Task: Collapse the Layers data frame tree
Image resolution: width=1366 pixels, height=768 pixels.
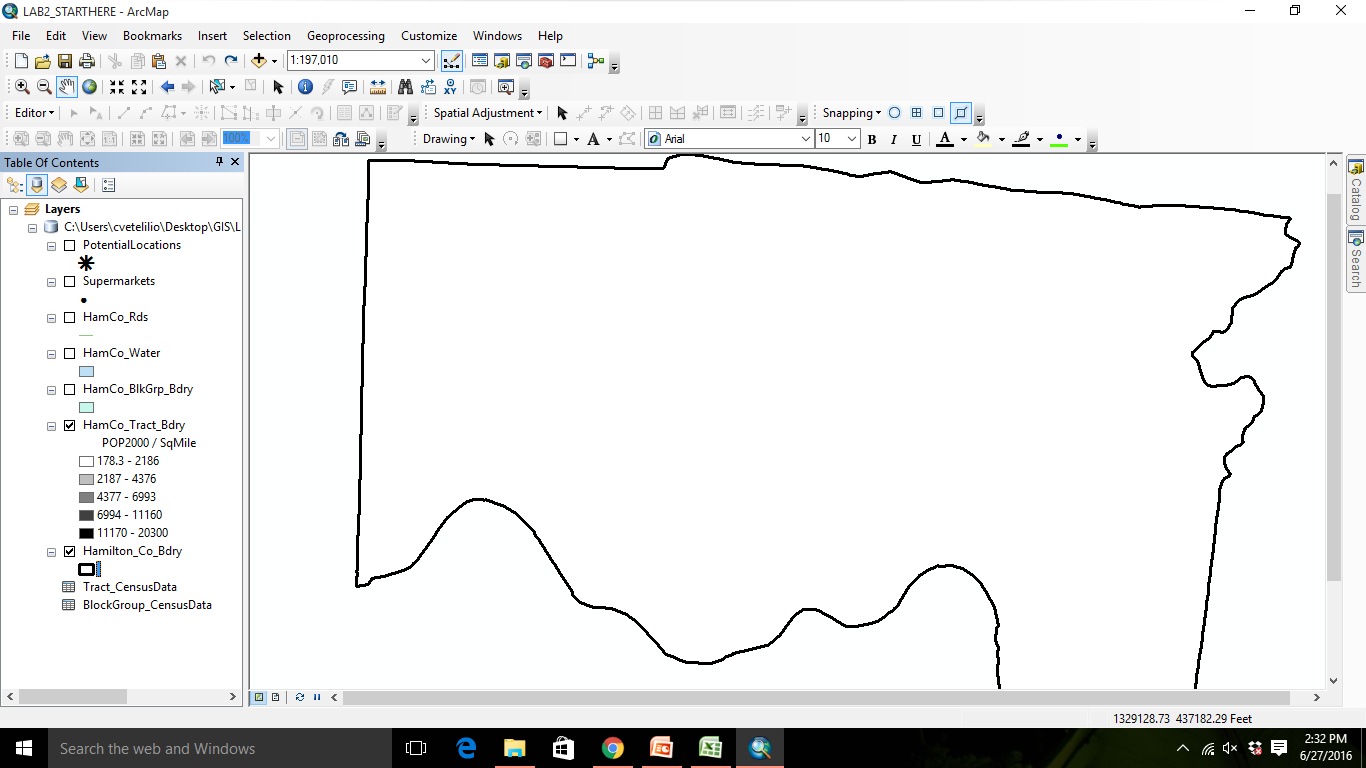Action: point(14,209)
